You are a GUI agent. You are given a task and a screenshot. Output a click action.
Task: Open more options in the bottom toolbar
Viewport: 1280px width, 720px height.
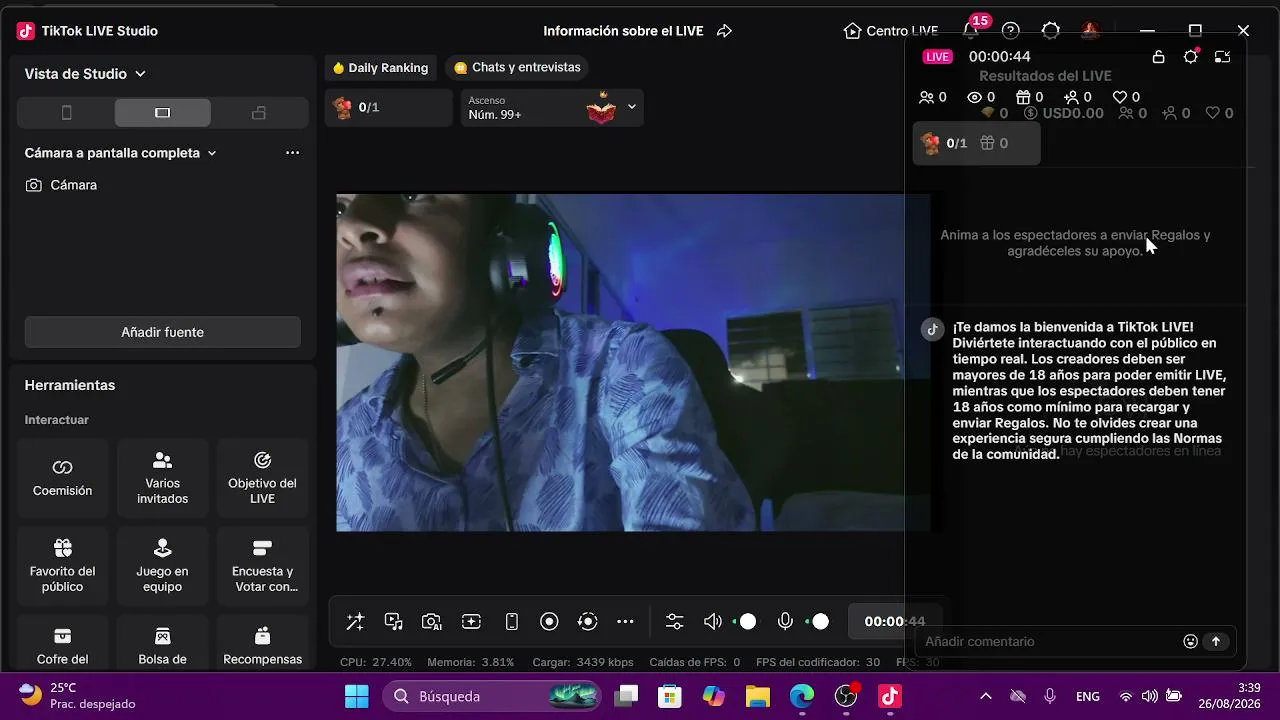click(625, 622)
